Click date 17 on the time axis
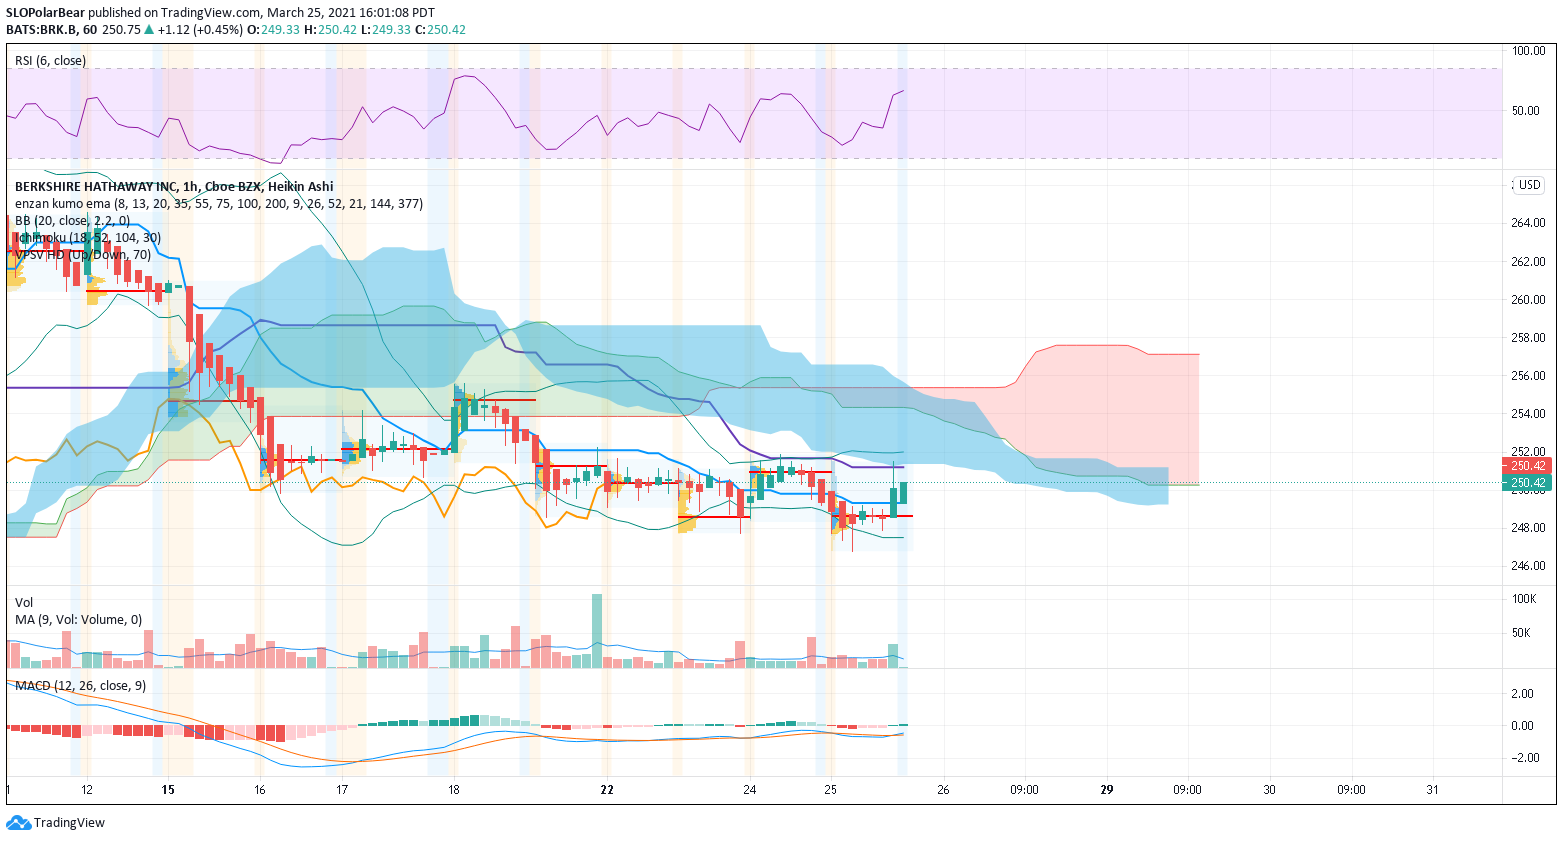Screen dimensions: 1563x841 (x=342, y=790)
